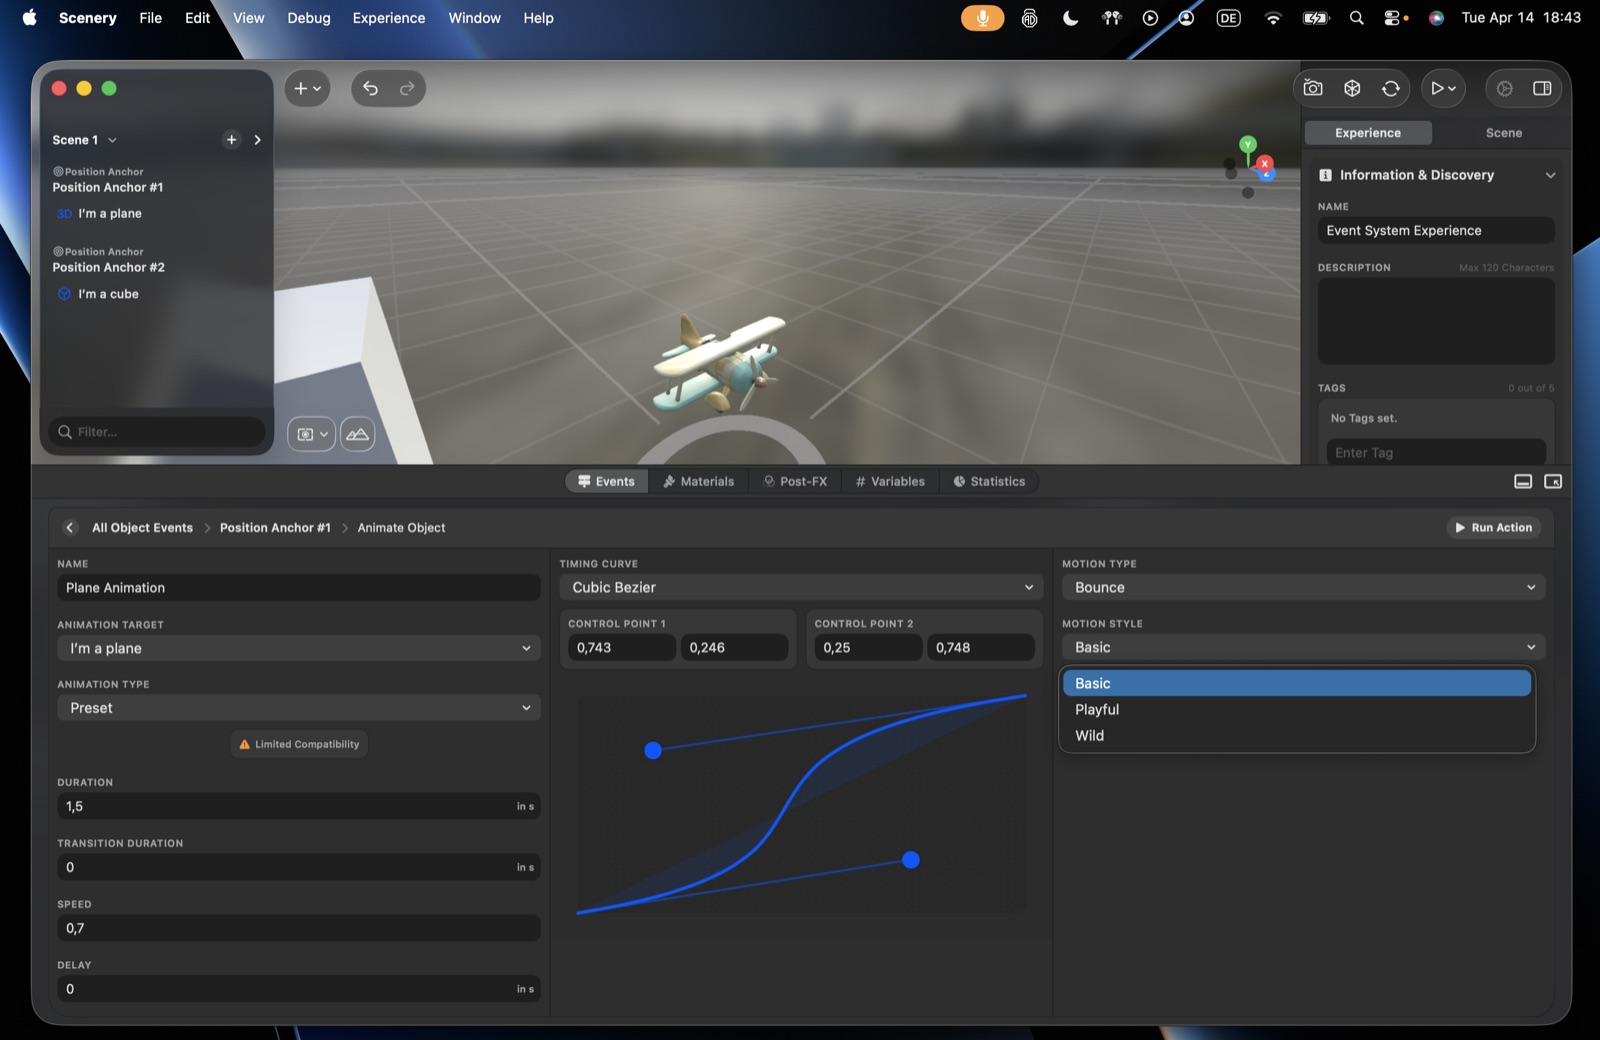Open the Timing Curve Cubic Bezier dropdown
The height and width of the screenshot is (1040, 1600).
pyautogui.click(x=801, y=587)
